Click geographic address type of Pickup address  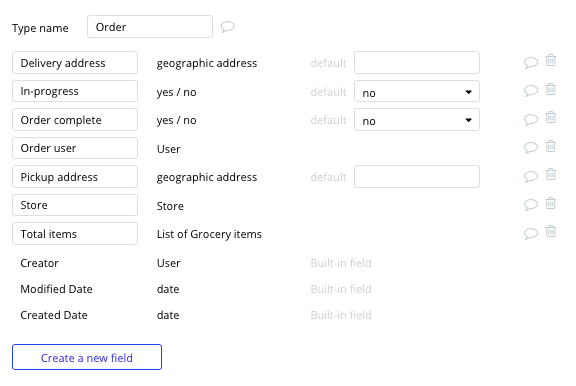coord(207,177)
